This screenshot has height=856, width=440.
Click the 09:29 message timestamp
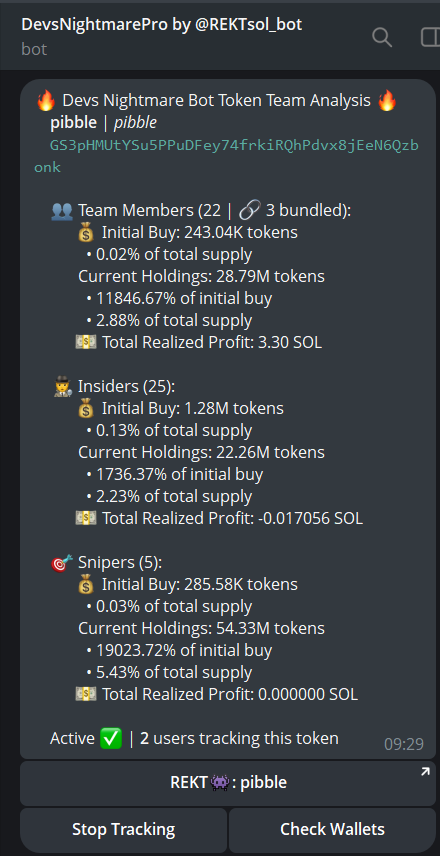pyautogui.click(x=404, y=744)
